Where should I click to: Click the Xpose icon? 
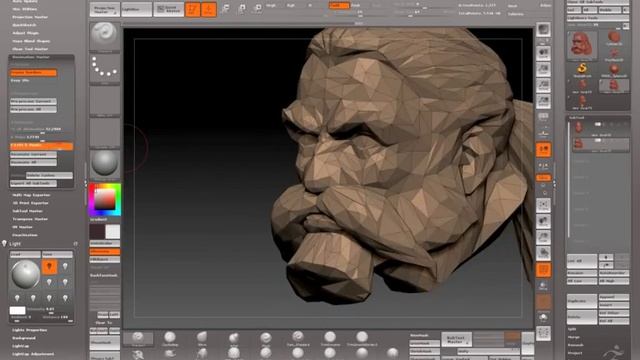pos(543,333)
